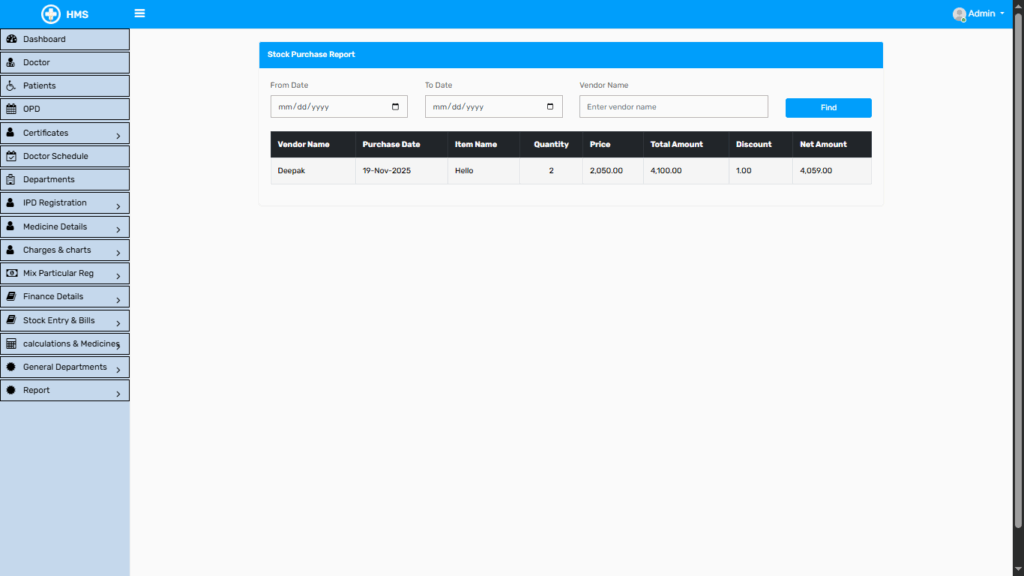Open the From Date calendar picker icon

[x=395, y=107]
